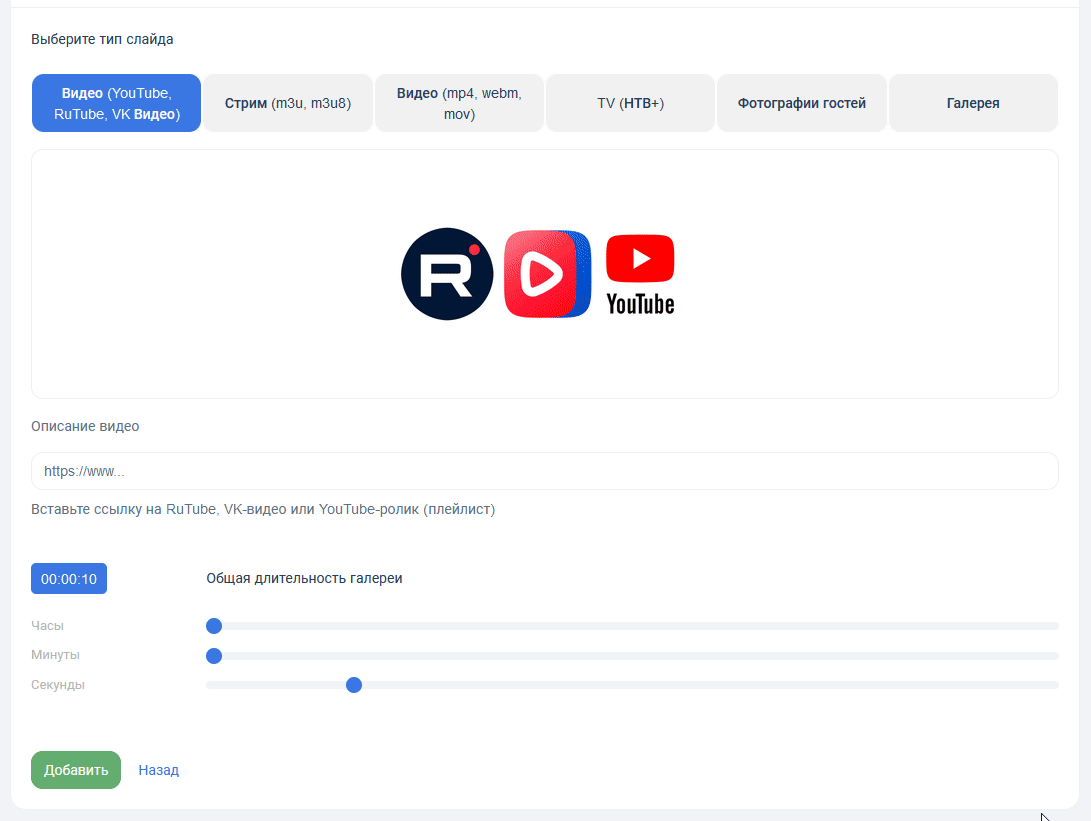Click the Минуты slider handle
This screenshot has height=821, width=1091.
coord(213,656)
